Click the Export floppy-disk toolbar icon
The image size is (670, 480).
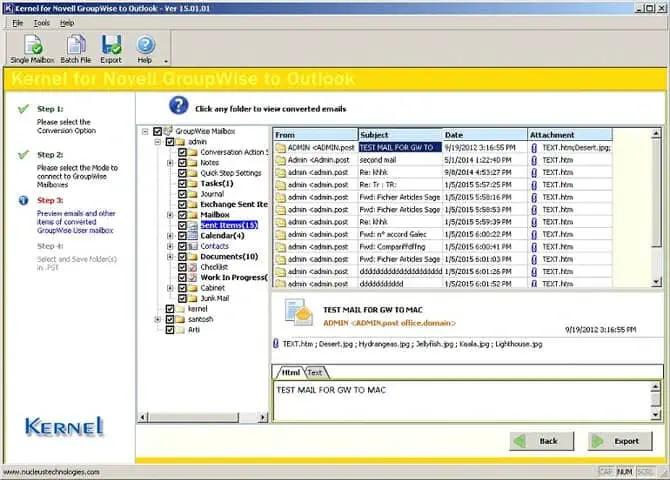point(111,44)
